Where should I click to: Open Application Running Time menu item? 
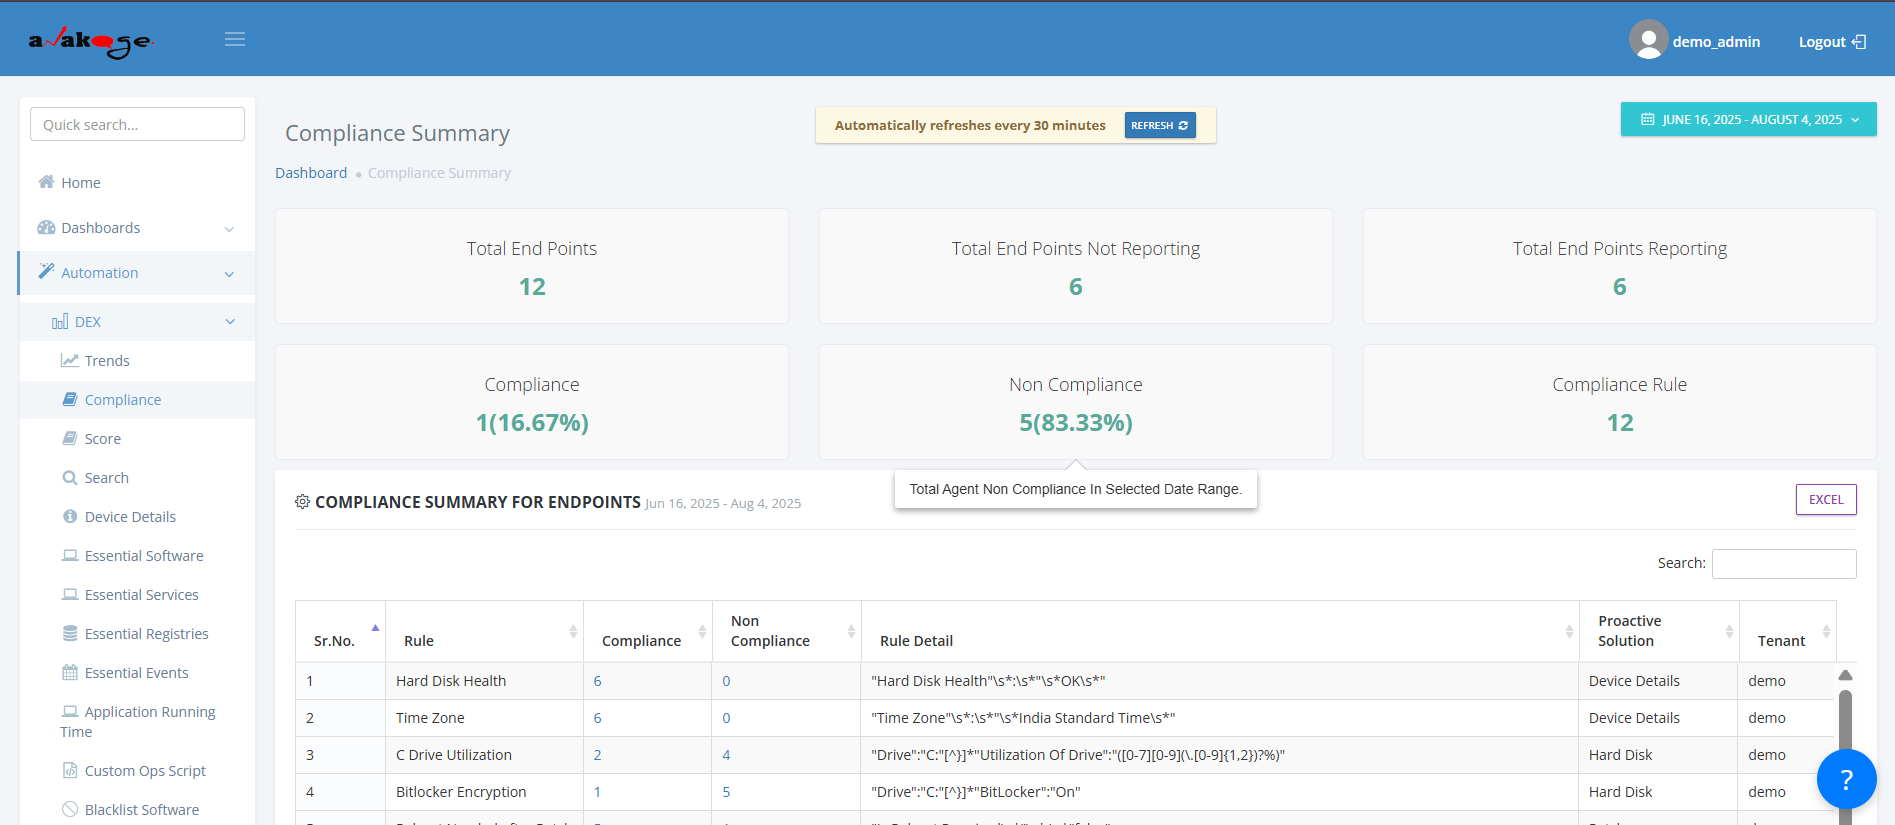[137, 721]
